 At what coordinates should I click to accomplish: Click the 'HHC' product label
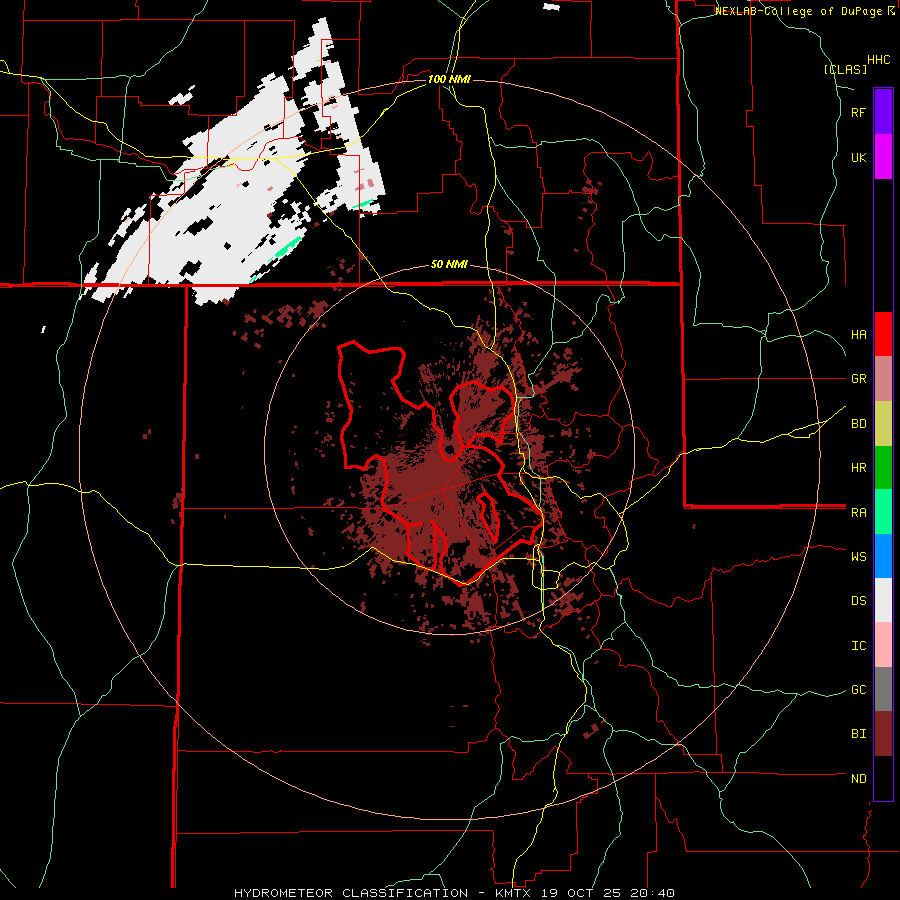878,60
